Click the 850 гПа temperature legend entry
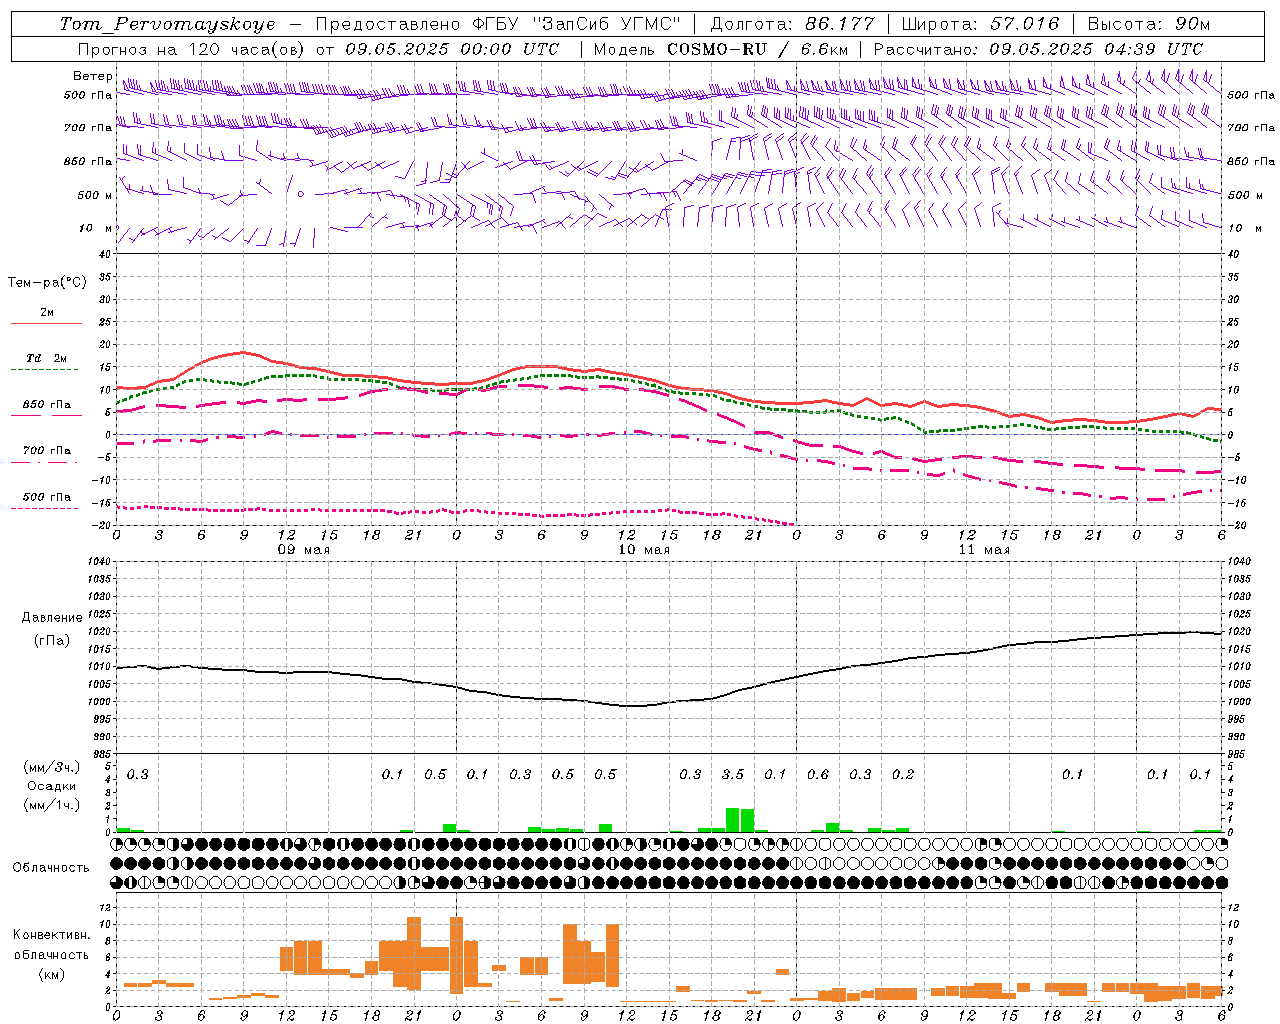This screenshot has width=1280, height=1024. pos(46,409)
